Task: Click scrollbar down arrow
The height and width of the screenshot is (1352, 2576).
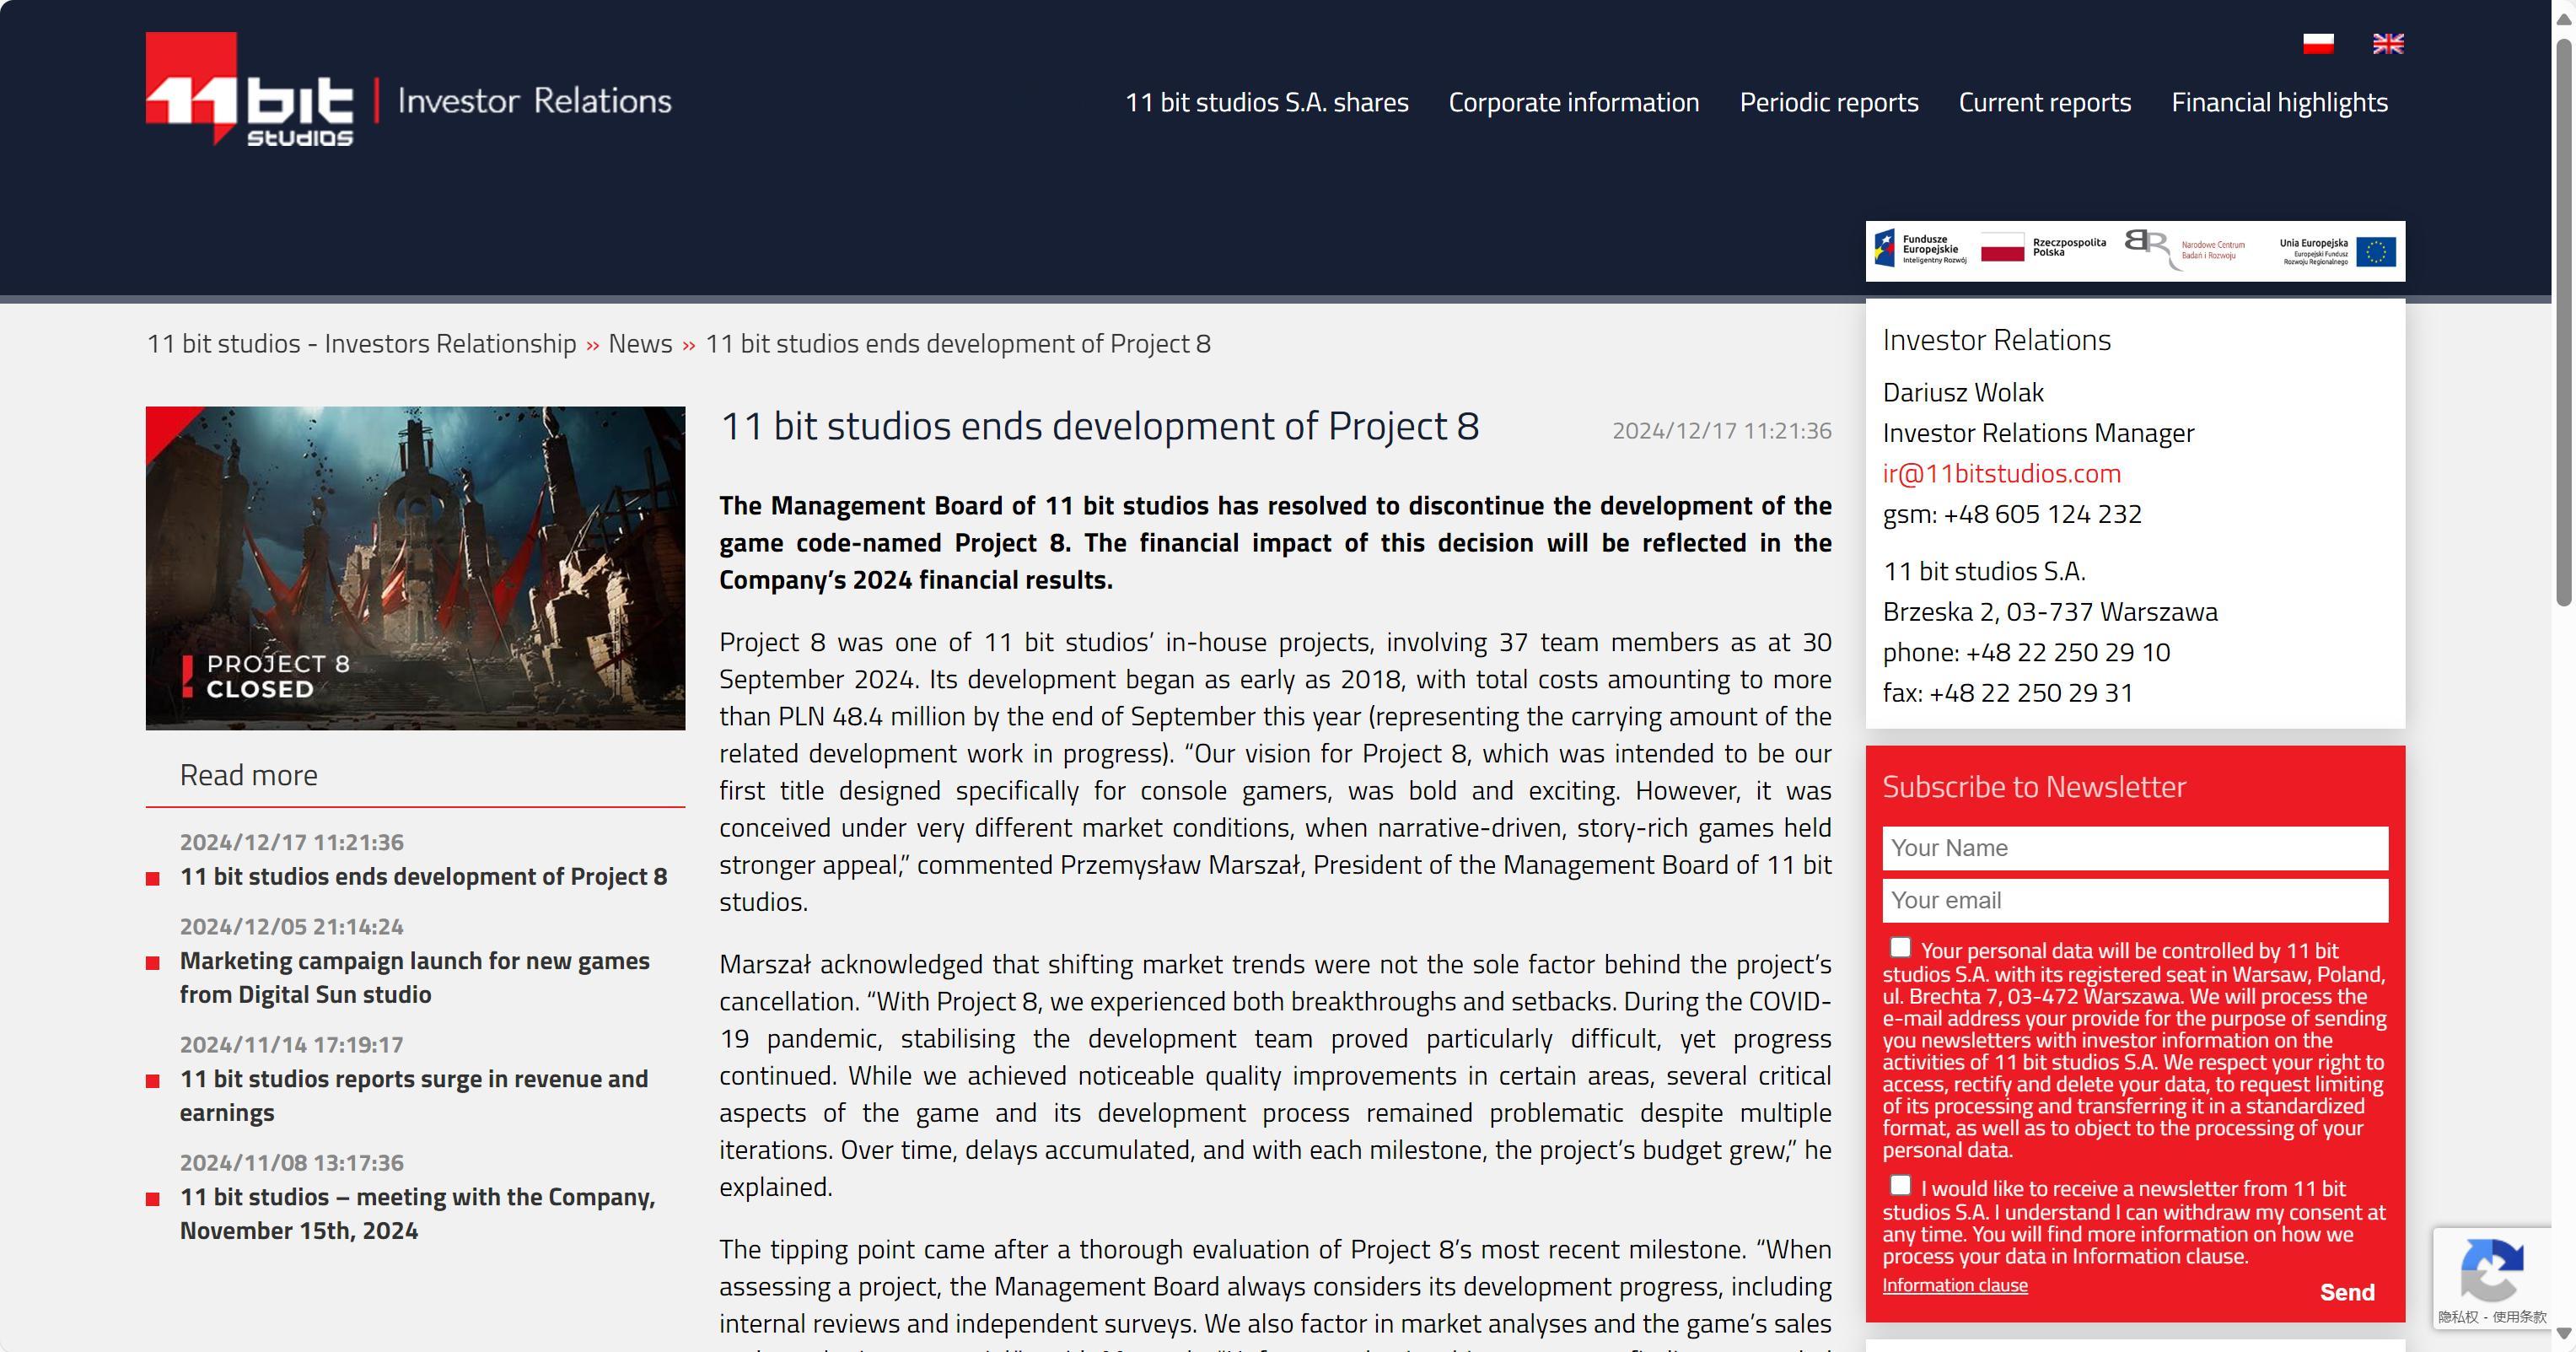Action: tap(2563, 1333)
